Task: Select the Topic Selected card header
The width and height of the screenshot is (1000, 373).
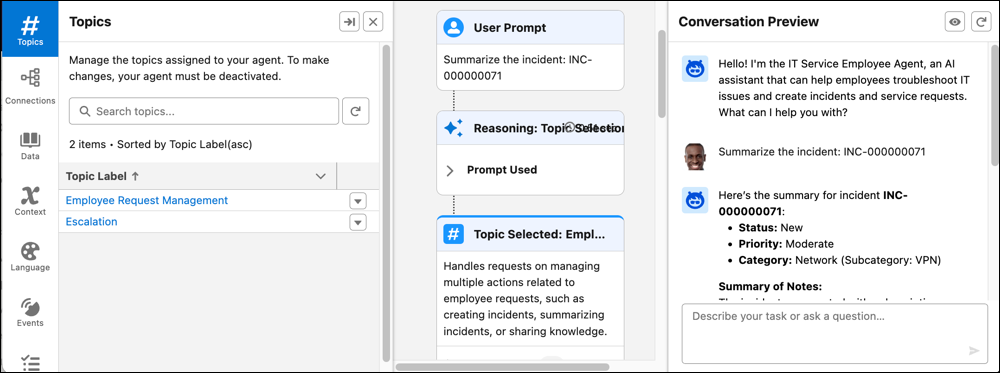Action: pos(530,234)
